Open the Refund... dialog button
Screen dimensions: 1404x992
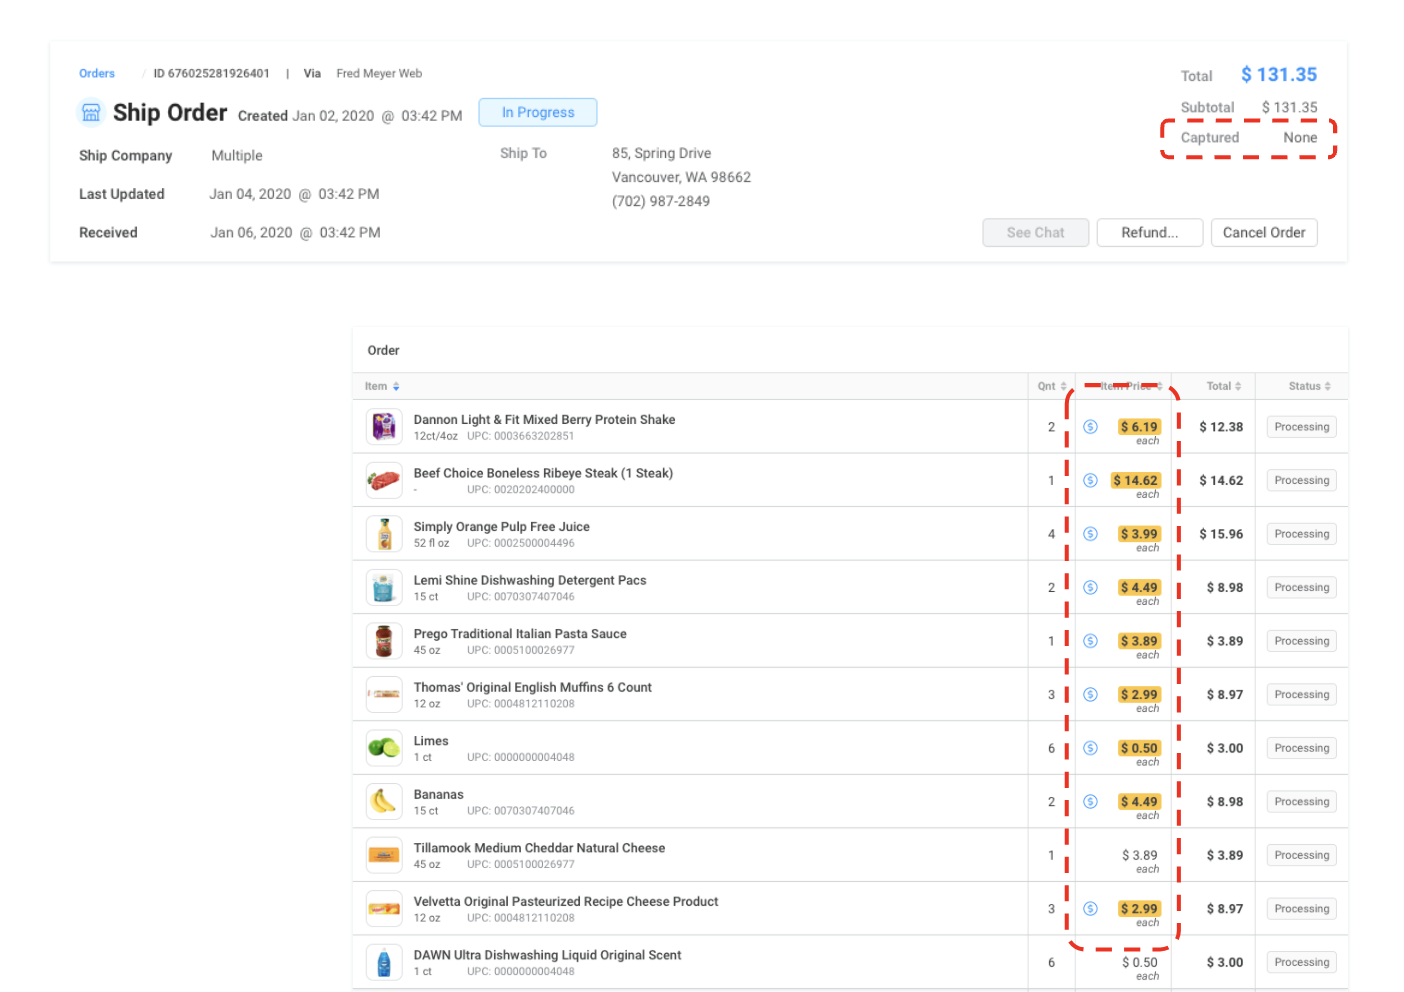(1149, 233)
